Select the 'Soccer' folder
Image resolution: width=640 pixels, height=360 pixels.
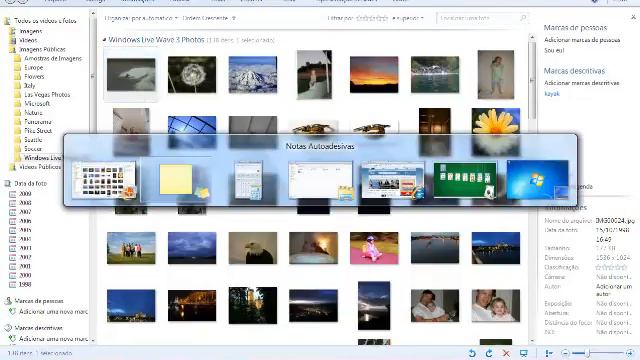click(33, 149)
